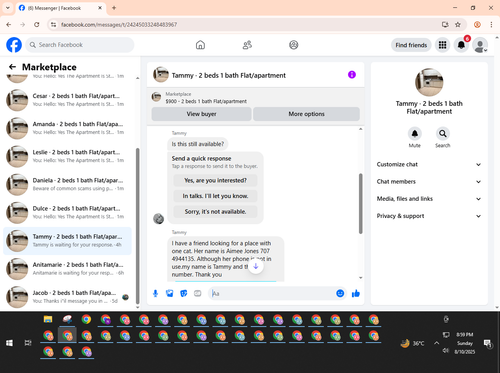Show hidden system tray icons chevron
Viewport: 500px width, 373px height.
point(436,343)
